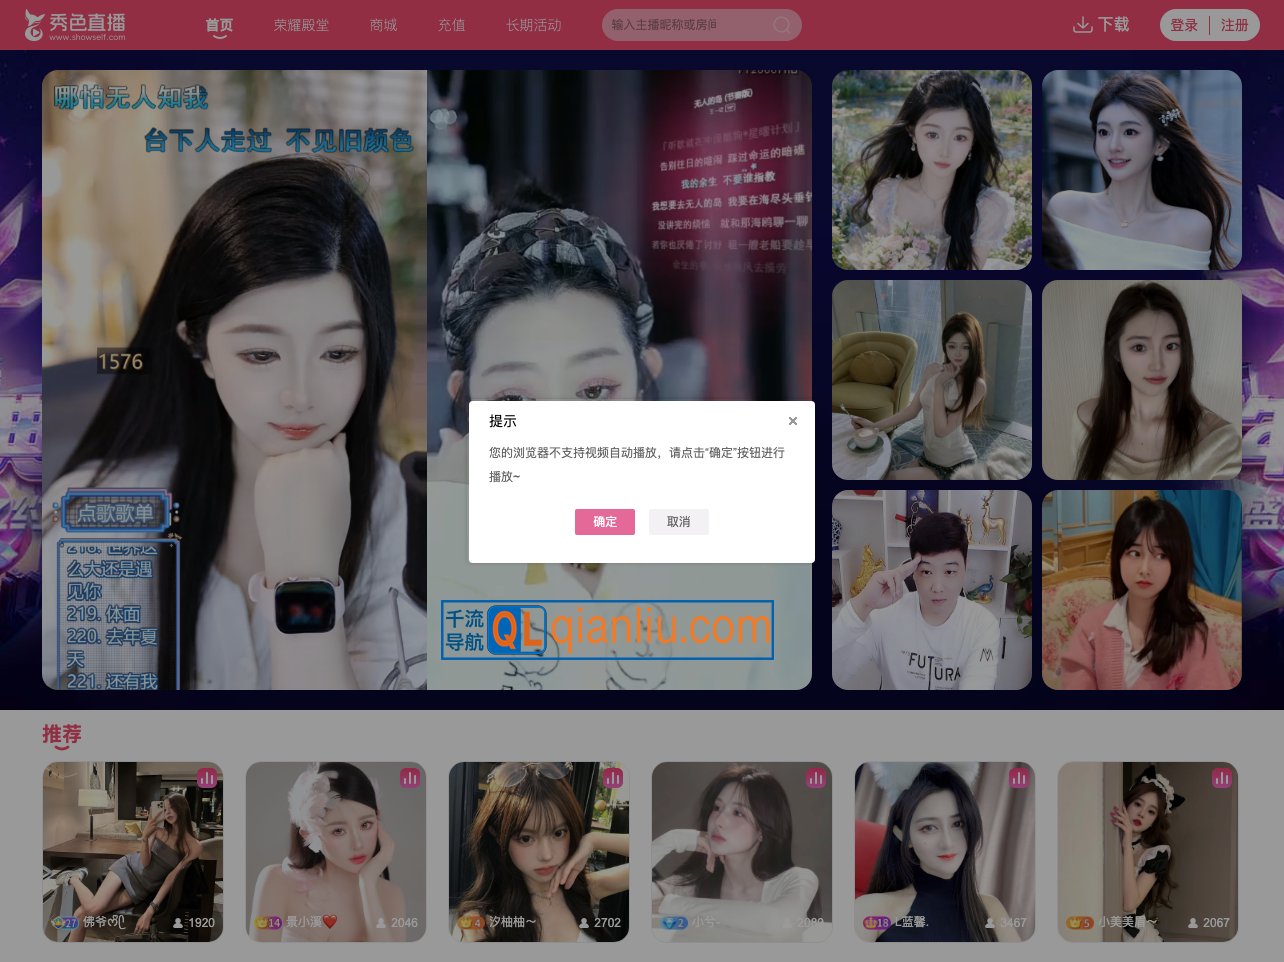Select 充值 in the top navigation

click(451, 25)
